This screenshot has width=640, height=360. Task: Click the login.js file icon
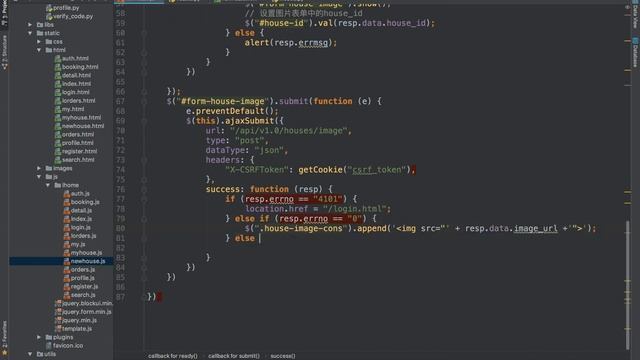[x=67, y=227]
